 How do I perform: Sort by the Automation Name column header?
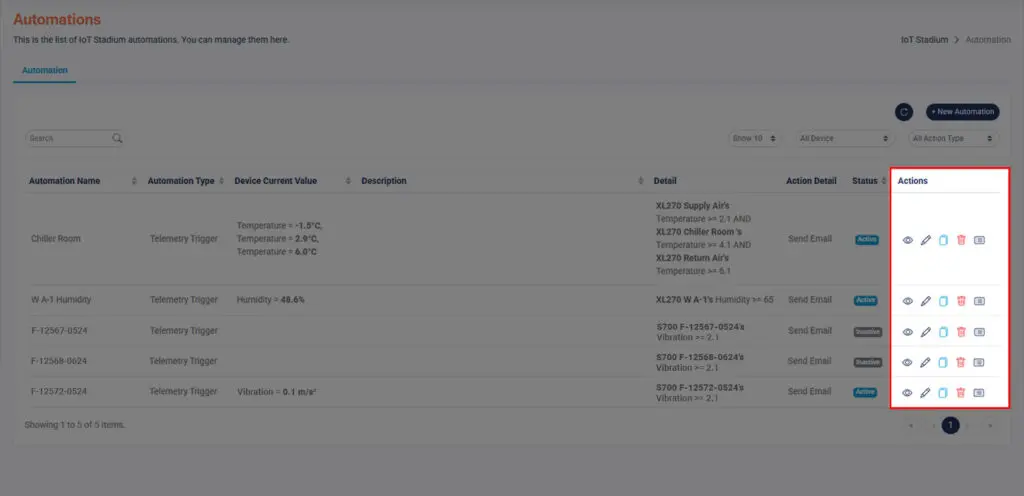click(x=65, y=181)
